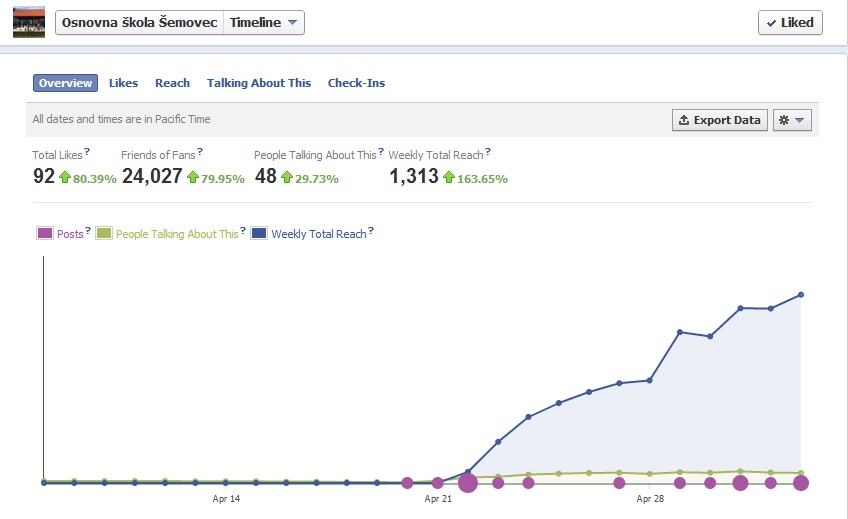The image size is (848, 519).
Task: Click the help icon next to Posts legend
Action: (88, 231)
